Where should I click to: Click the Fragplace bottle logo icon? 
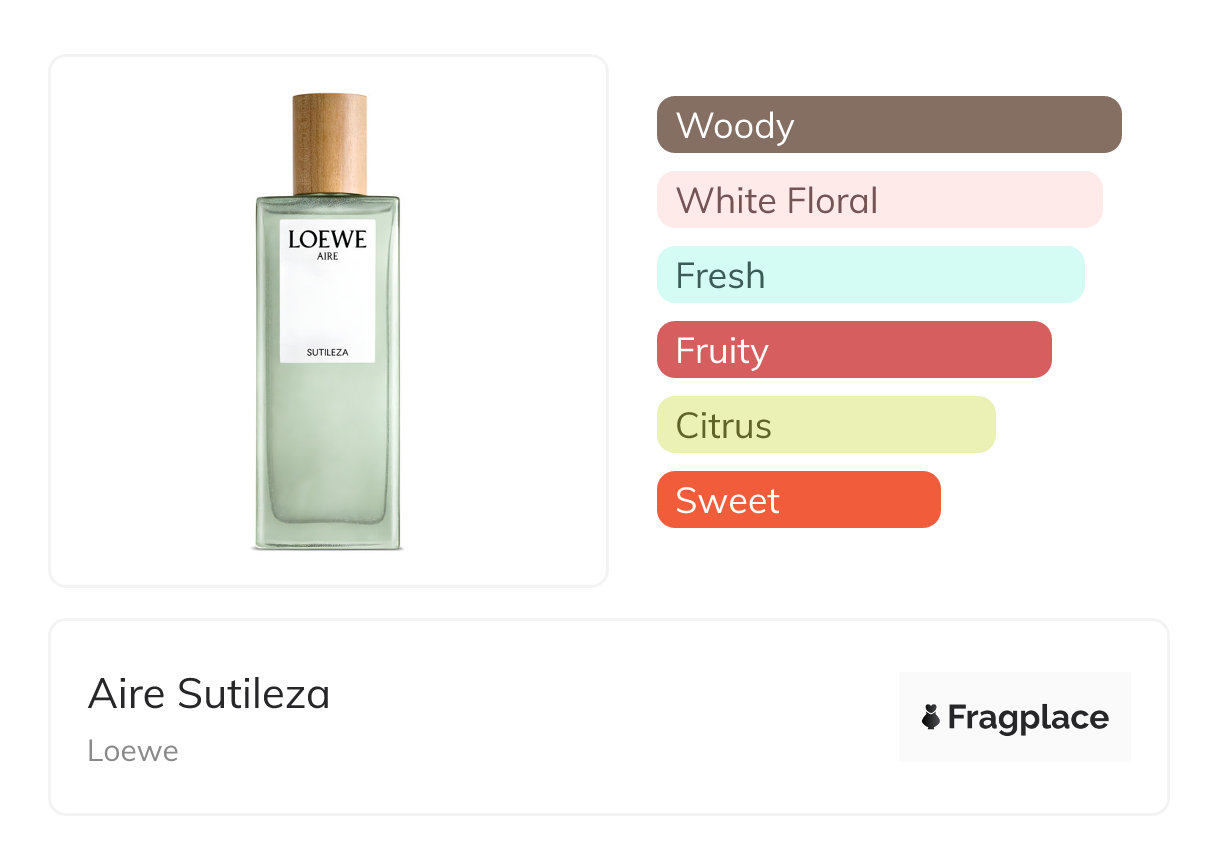(931, 717)
